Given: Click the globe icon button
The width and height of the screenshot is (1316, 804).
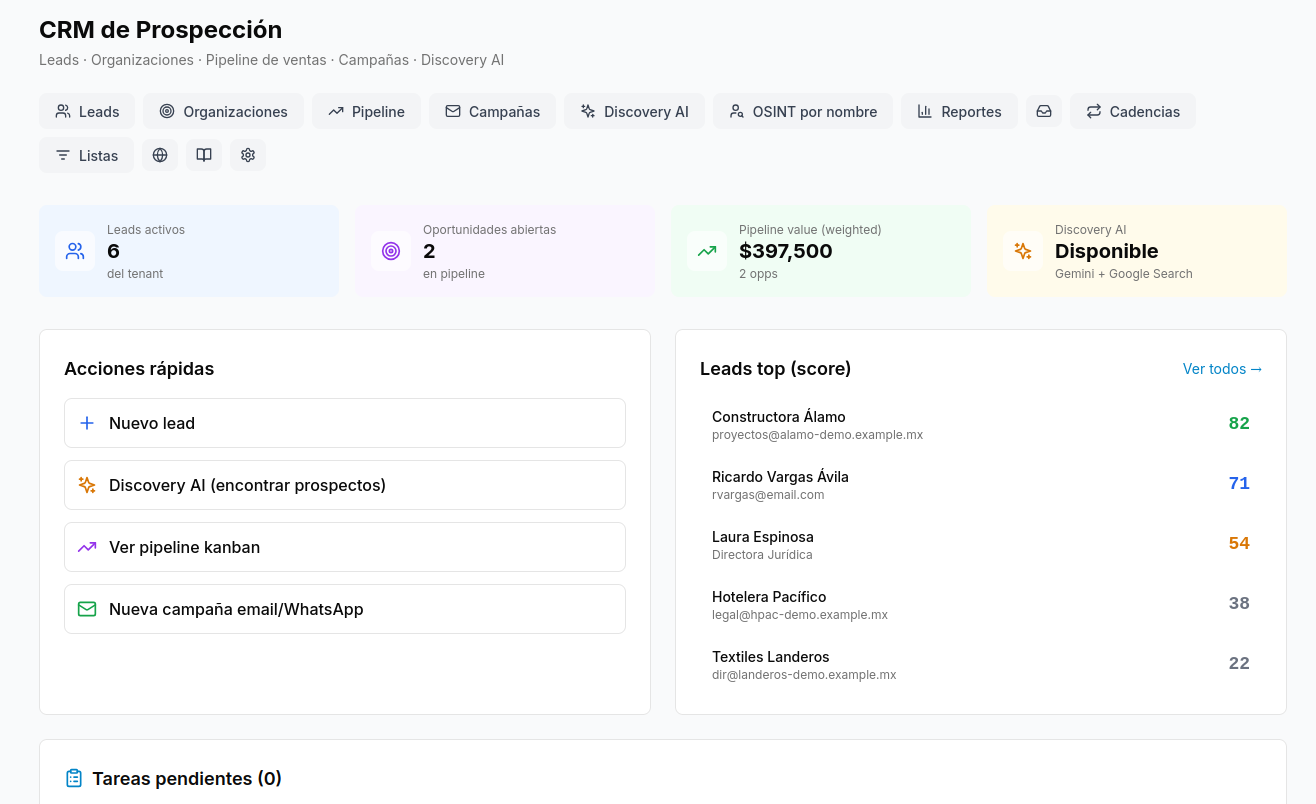Looking at the screenshot, I should click(160, 155).
